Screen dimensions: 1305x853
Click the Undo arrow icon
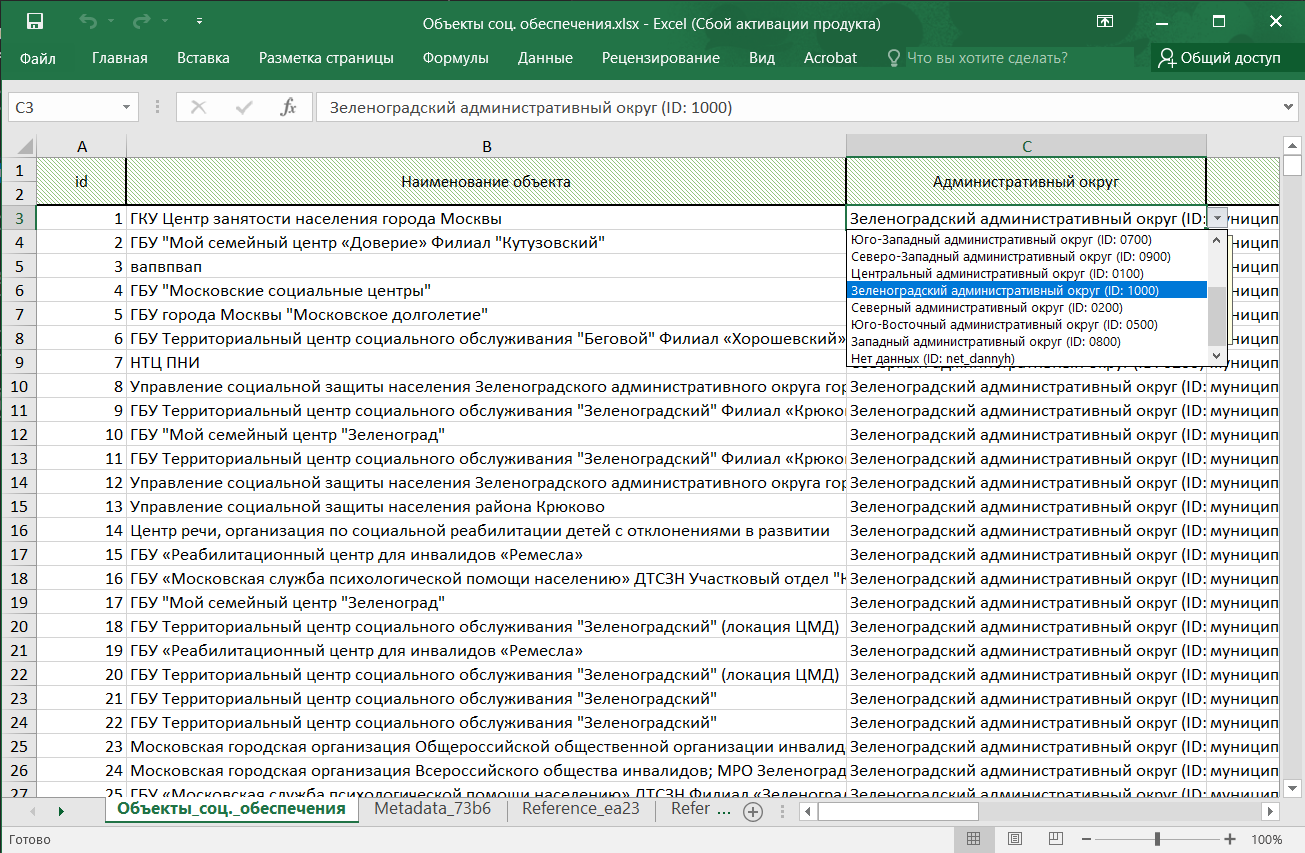coord(87,21)
